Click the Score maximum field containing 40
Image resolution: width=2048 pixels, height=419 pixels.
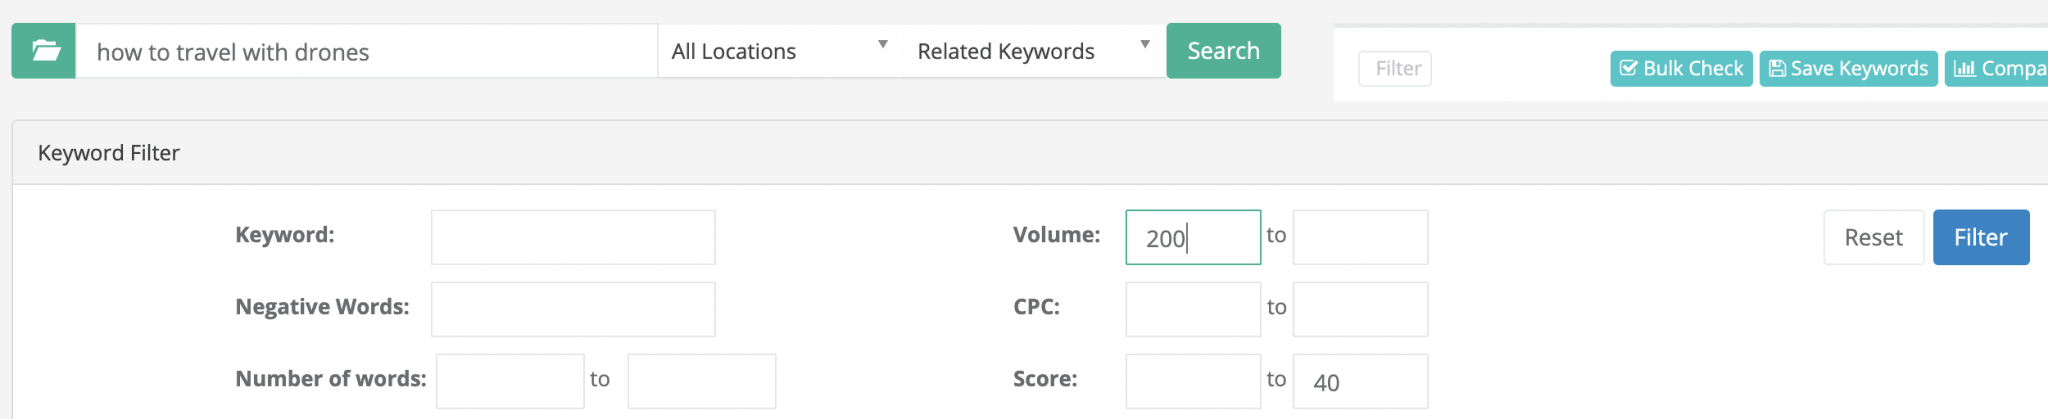1360,381
